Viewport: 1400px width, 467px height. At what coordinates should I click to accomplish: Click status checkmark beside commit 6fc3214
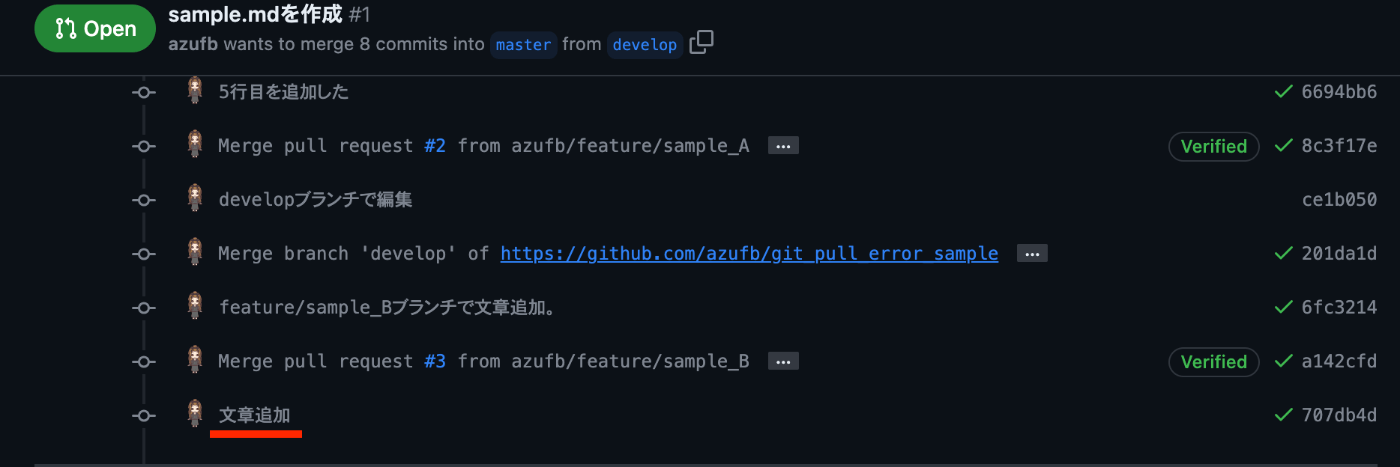coord(1284,307)
